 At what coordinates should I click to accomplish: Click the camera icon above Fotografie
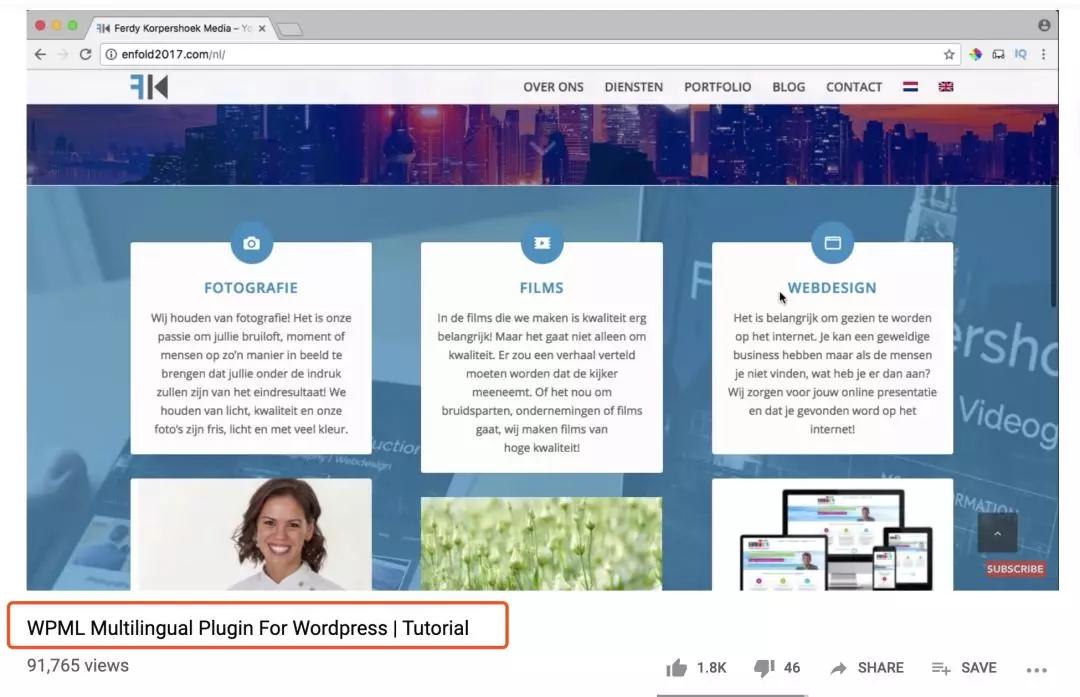(251, 243)
